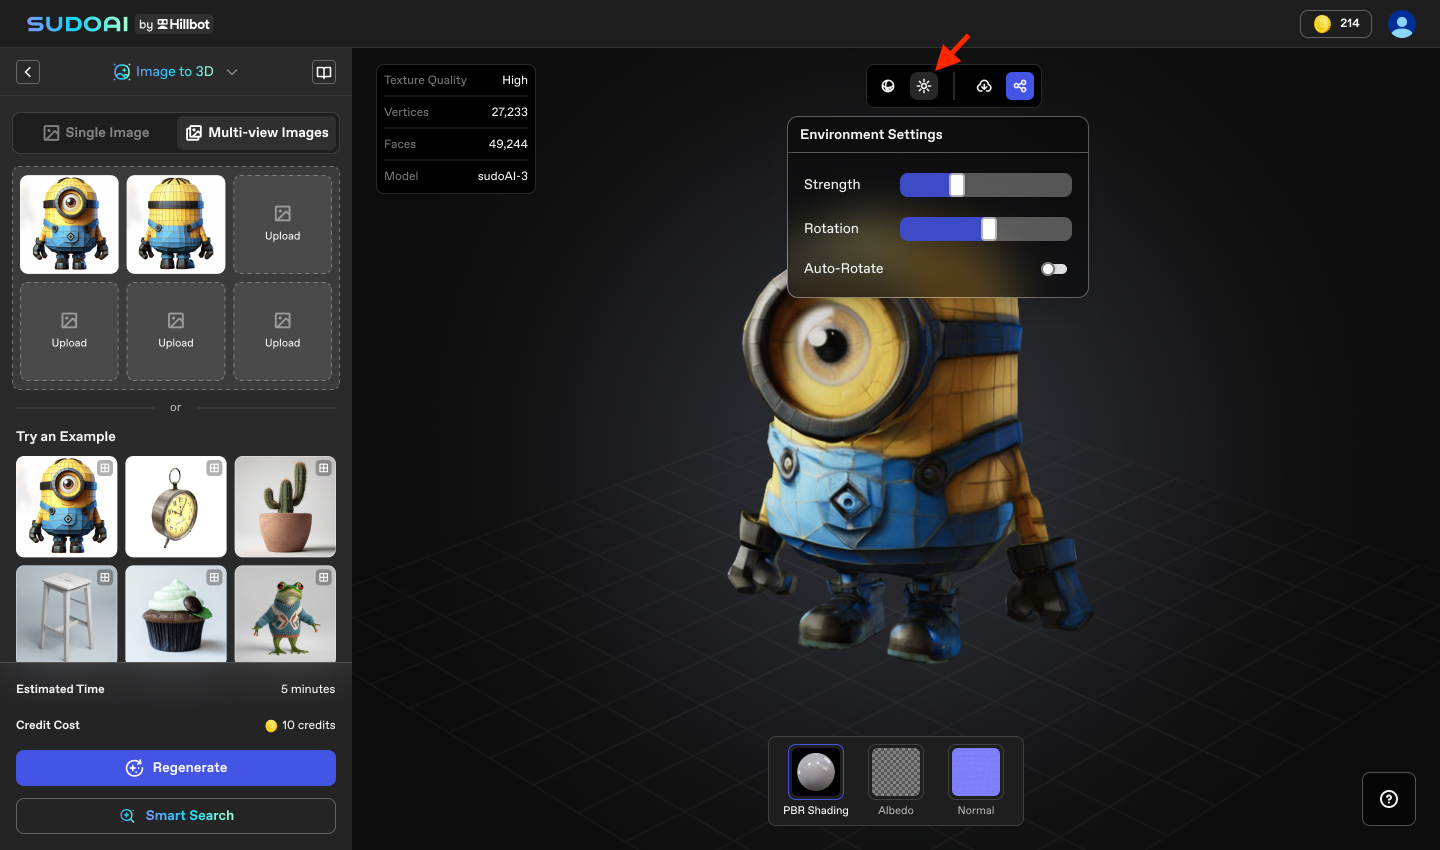Click multi-view badge on the frog example
The width and height of the screenshot is (1440, 850).
[323, 577]
